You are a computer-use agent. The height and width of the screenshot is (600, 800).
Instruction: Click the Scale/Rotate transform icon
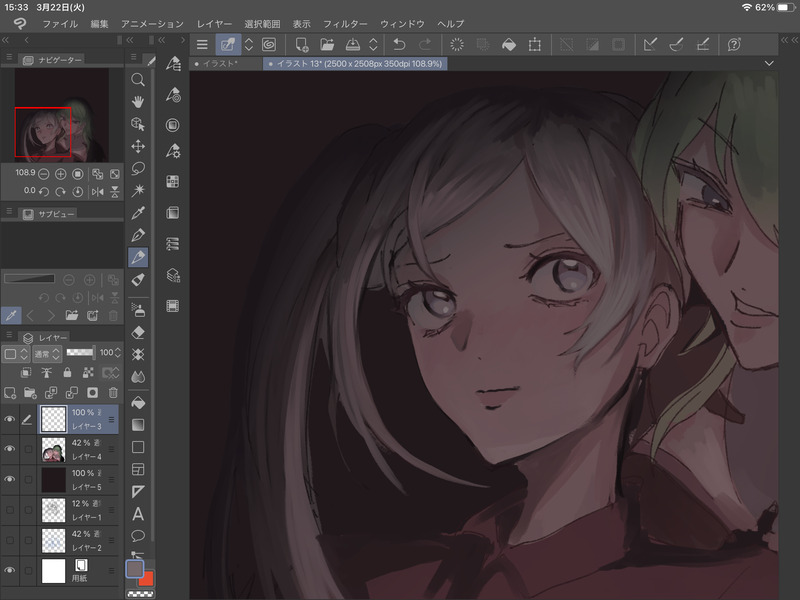[535, 45]
